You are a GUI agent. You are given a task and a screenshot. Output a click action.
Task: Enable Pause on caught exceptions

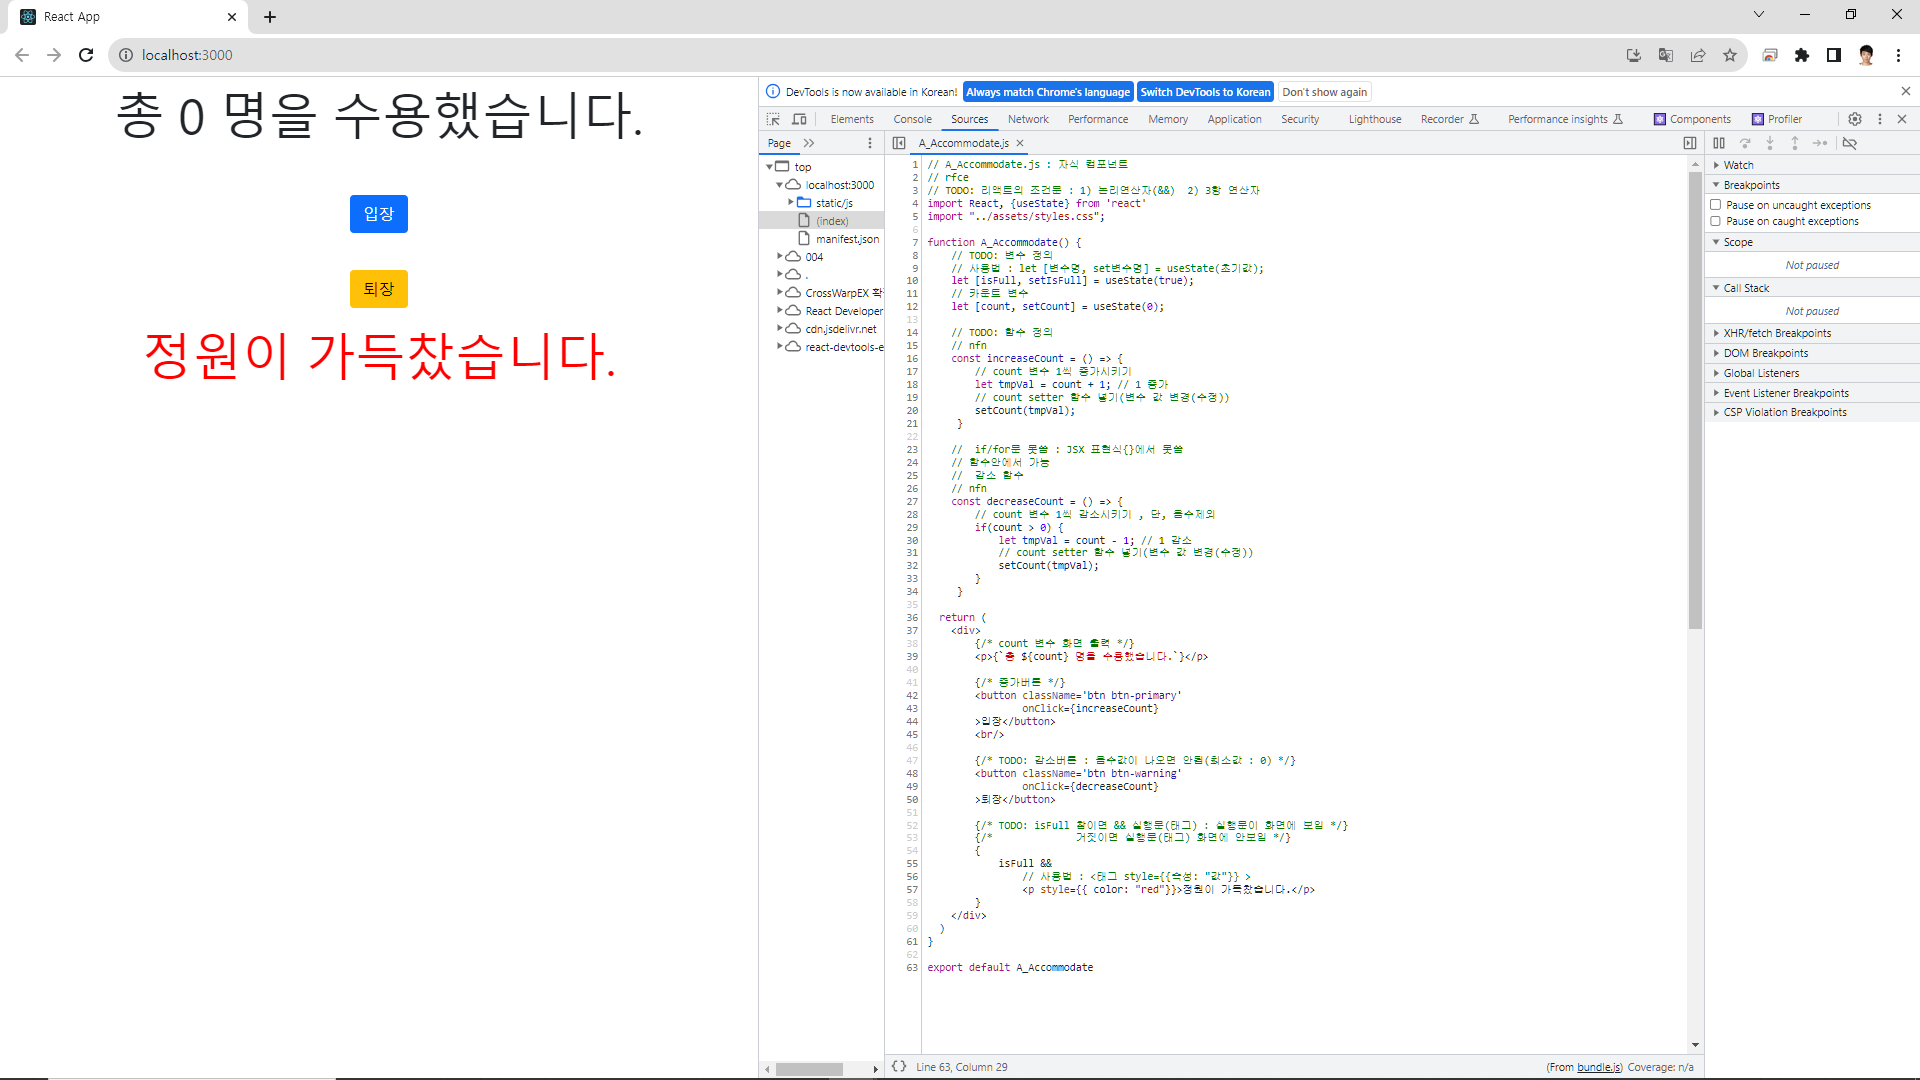click(x=1716, y=221)
